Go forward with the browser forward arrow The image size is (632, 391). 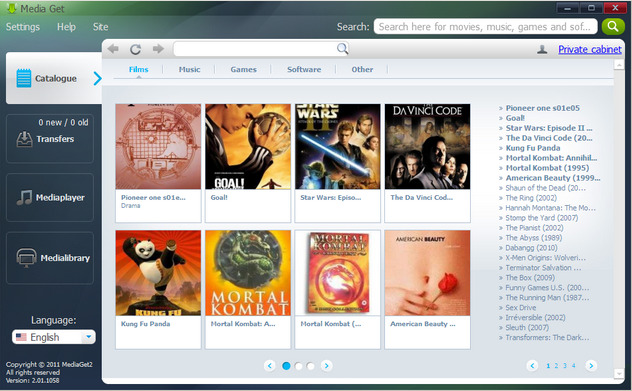tap(158, 49)
